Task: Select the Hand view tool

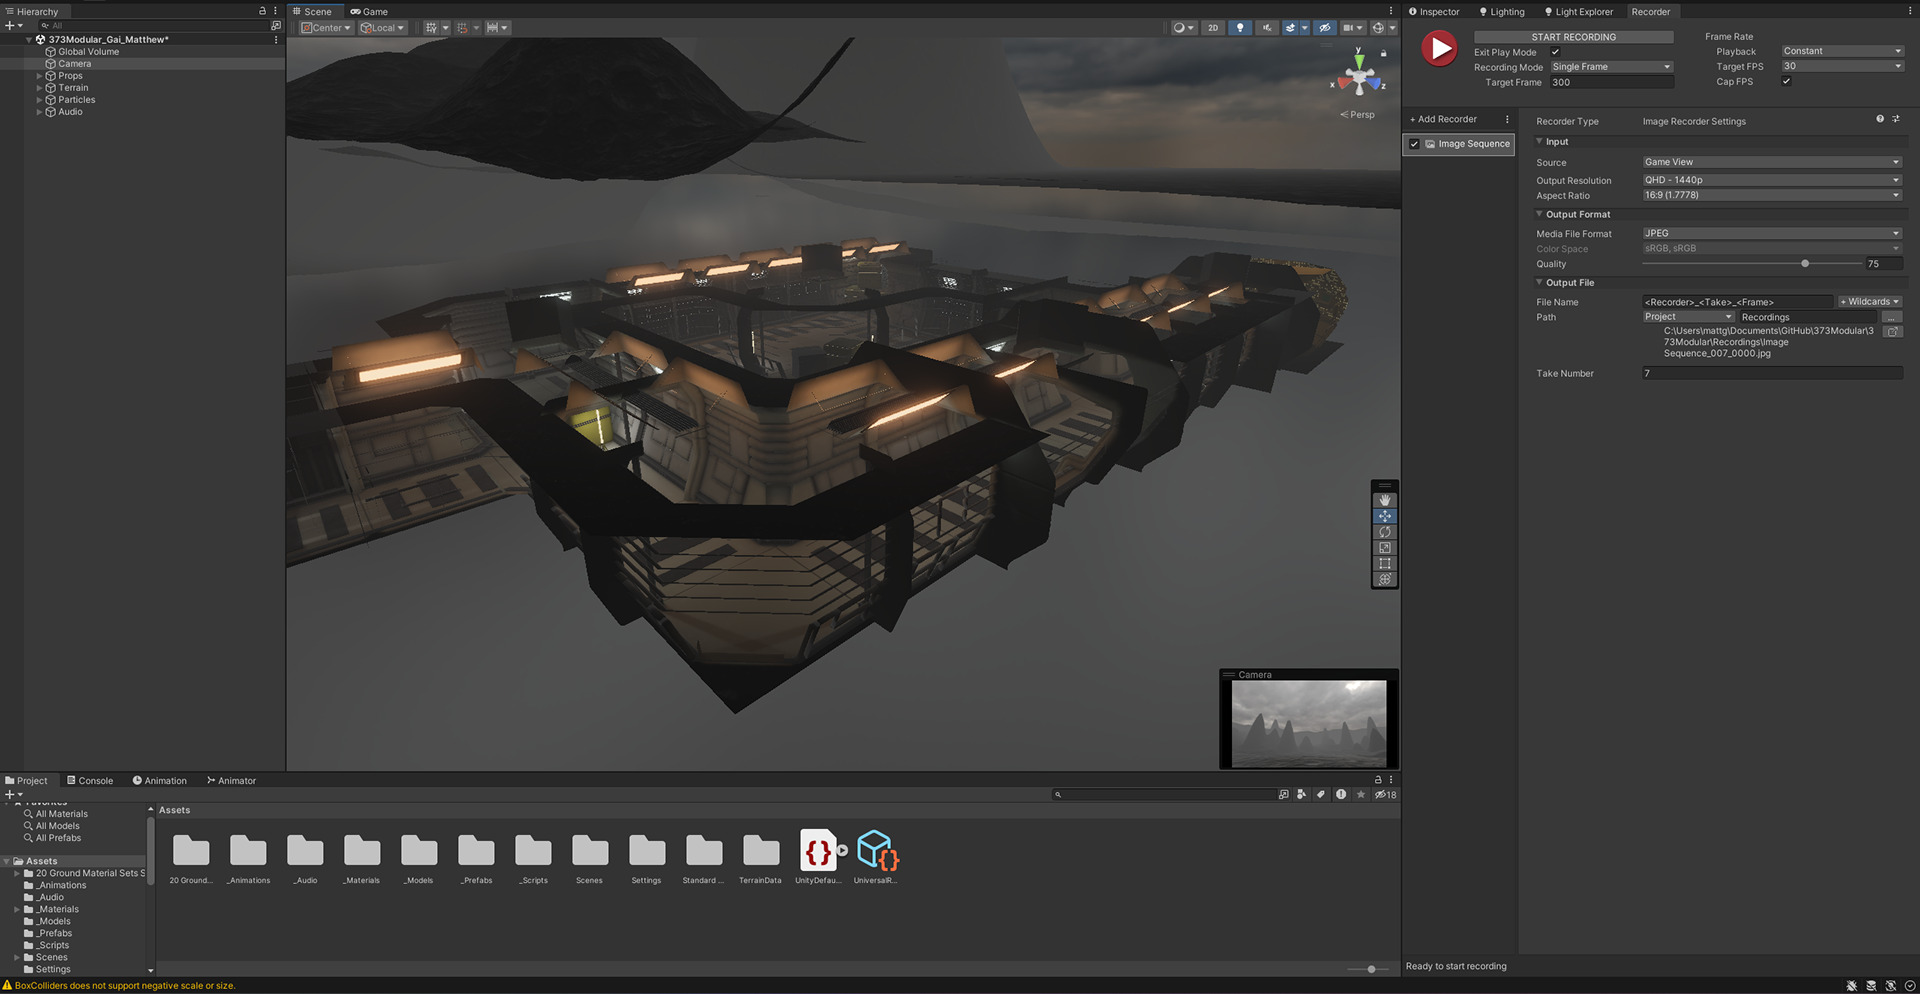Action: point(1384,500)
